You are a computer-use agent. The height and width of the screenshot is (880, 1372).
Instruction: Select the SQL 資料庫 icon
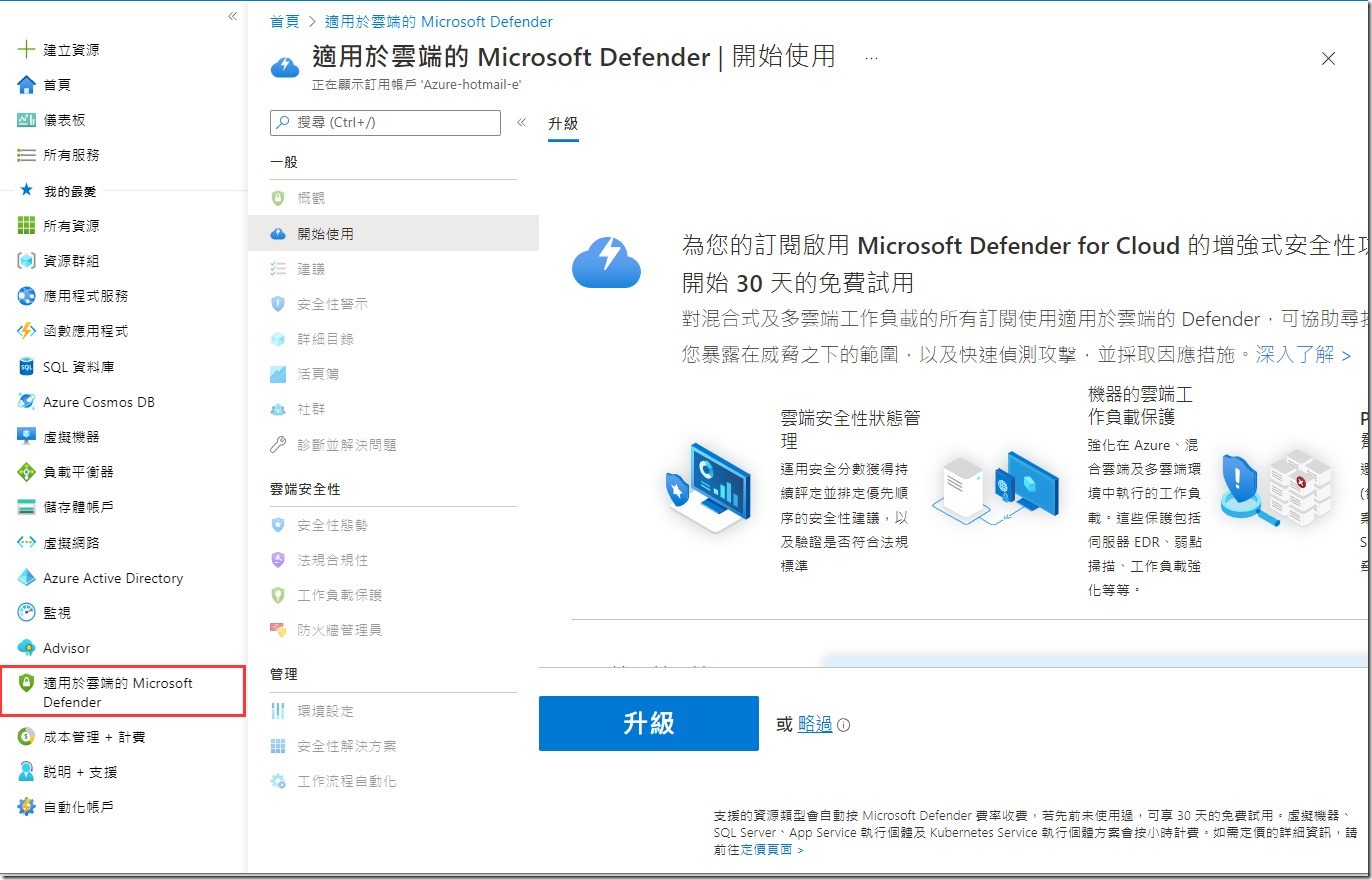point(27,367)
